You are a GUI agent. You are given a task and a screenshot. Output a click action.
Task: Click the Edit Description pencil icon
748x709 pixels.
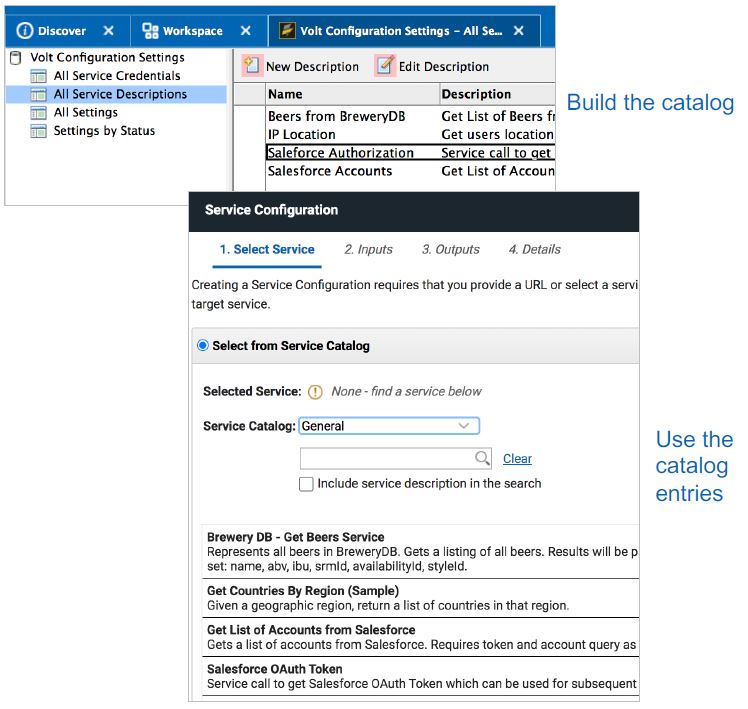tap(385, 66)
